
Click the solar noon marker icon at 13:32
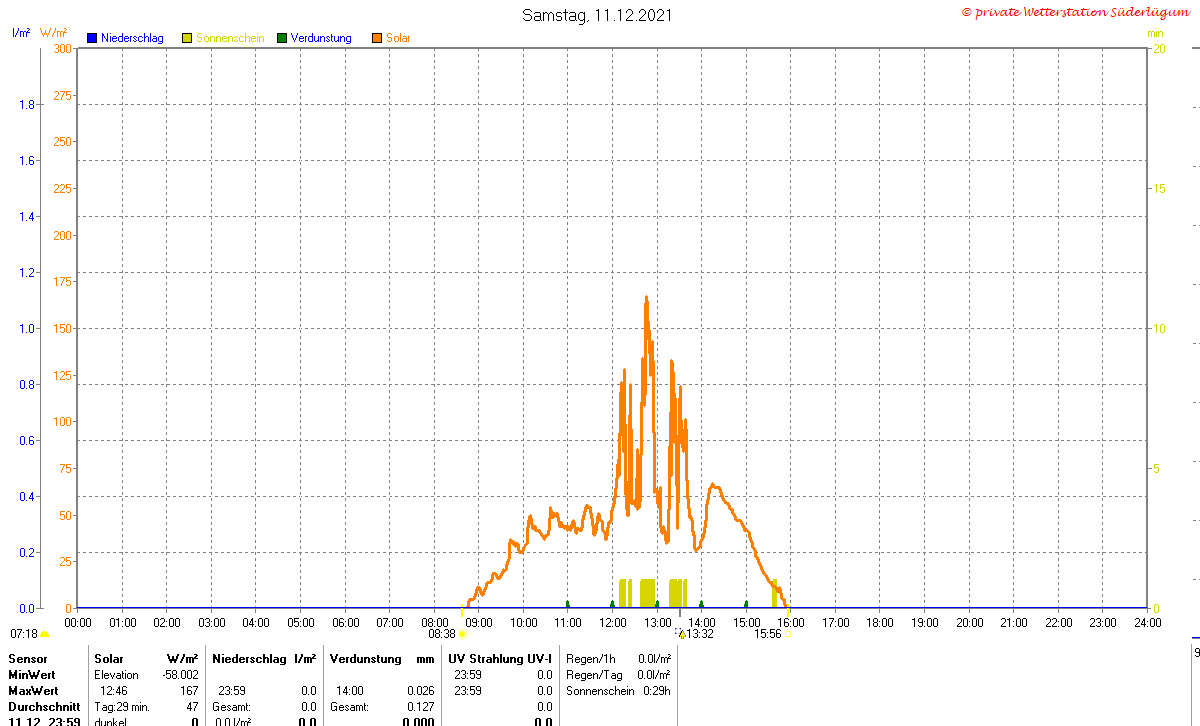tap(681, 633)
